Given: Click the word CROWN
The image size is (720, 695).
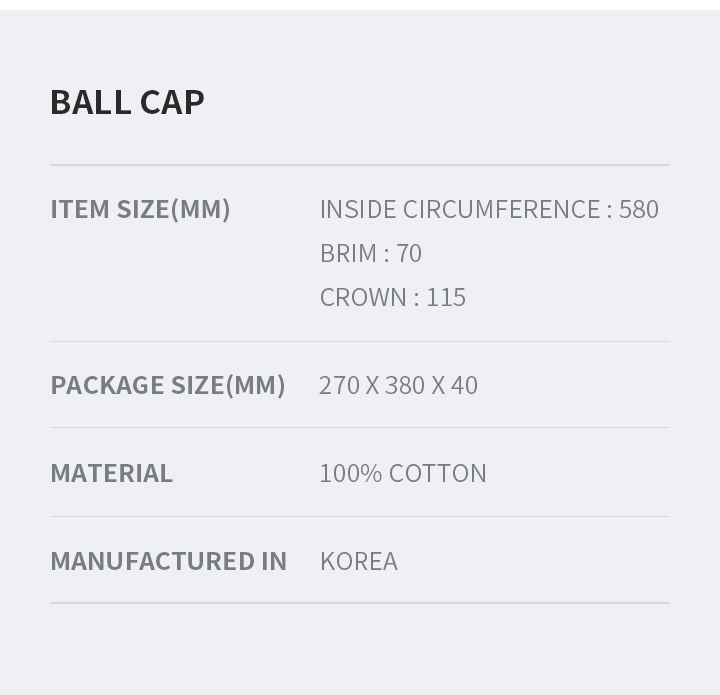Looking at the screenshot, I should (x=363, y=297).
